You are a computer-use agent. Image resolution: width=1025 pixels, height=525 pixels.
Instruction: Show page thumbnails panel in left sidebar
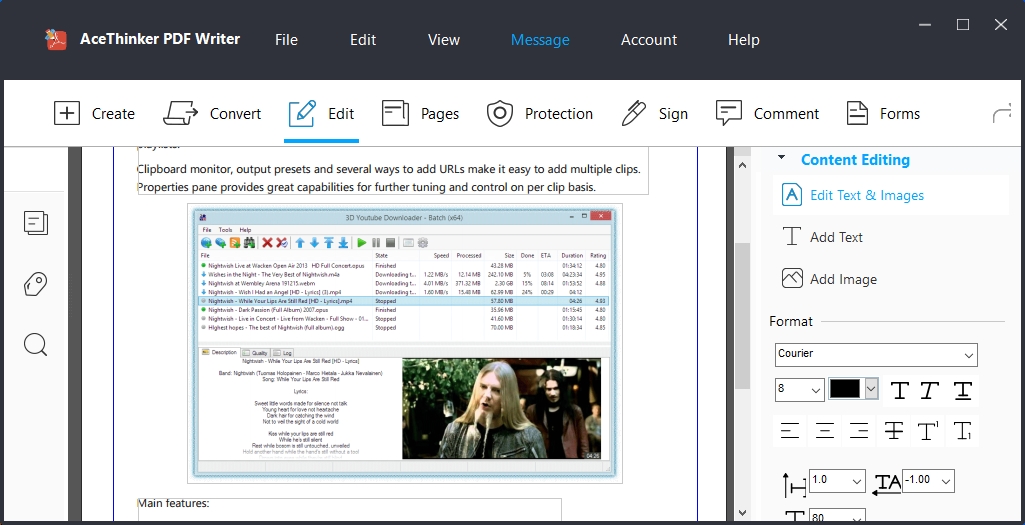[36, 223]
